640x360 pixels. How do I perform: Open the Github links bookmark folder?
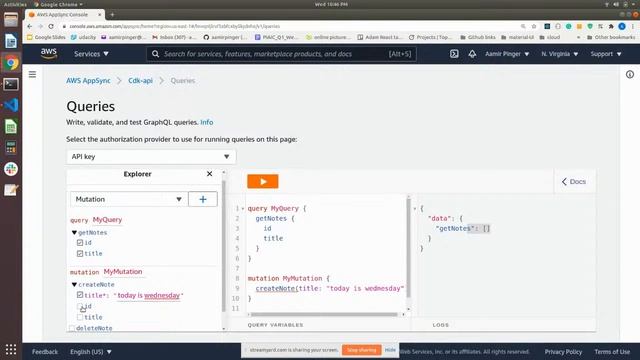(x=478, y=37)
